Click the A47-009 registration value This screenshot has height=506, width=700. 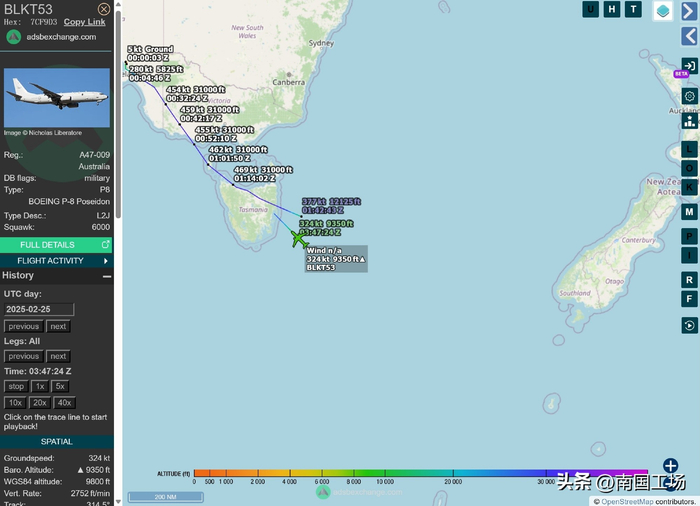[95, 155]
